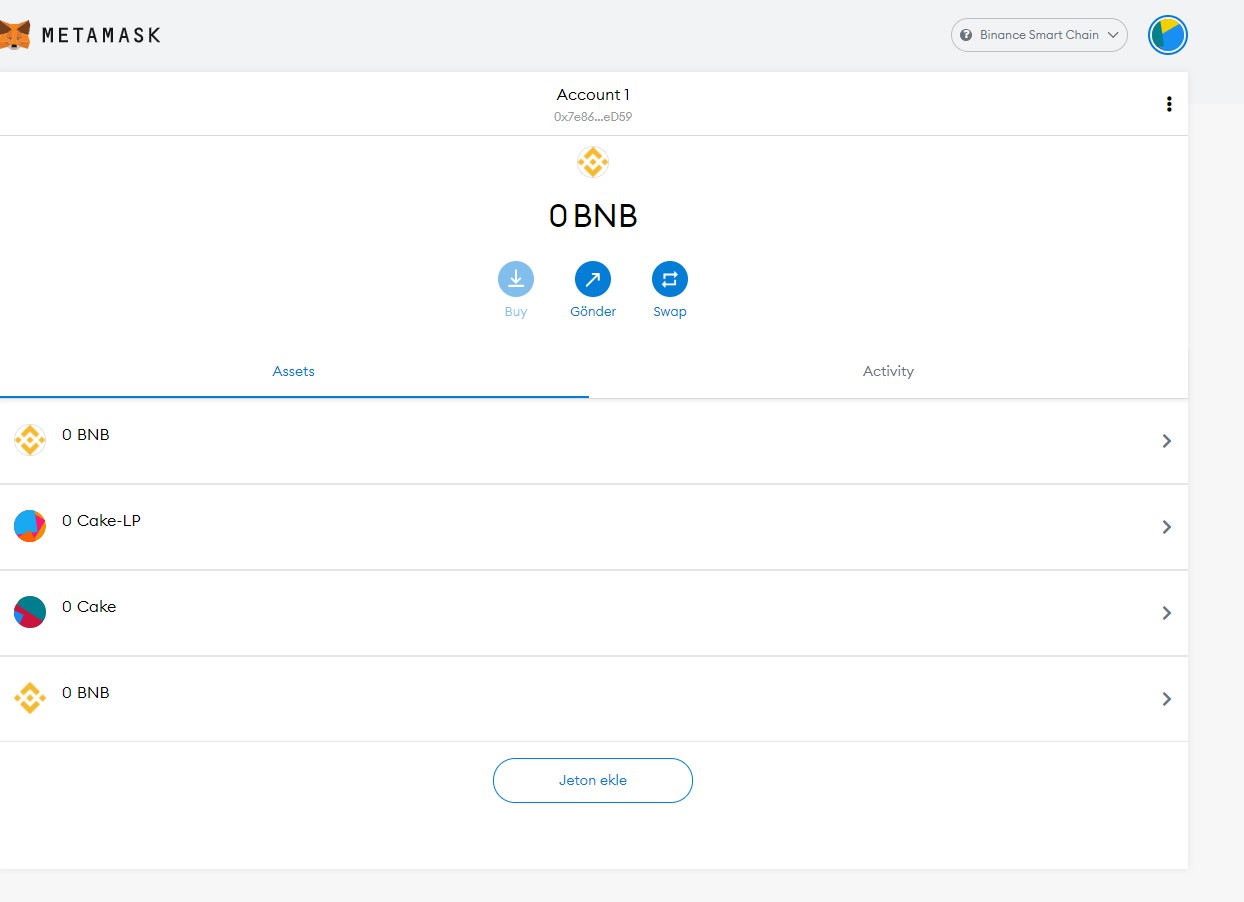
Task: Open the Binance Smart Chain network dropdown
Action: (1039, 35)
